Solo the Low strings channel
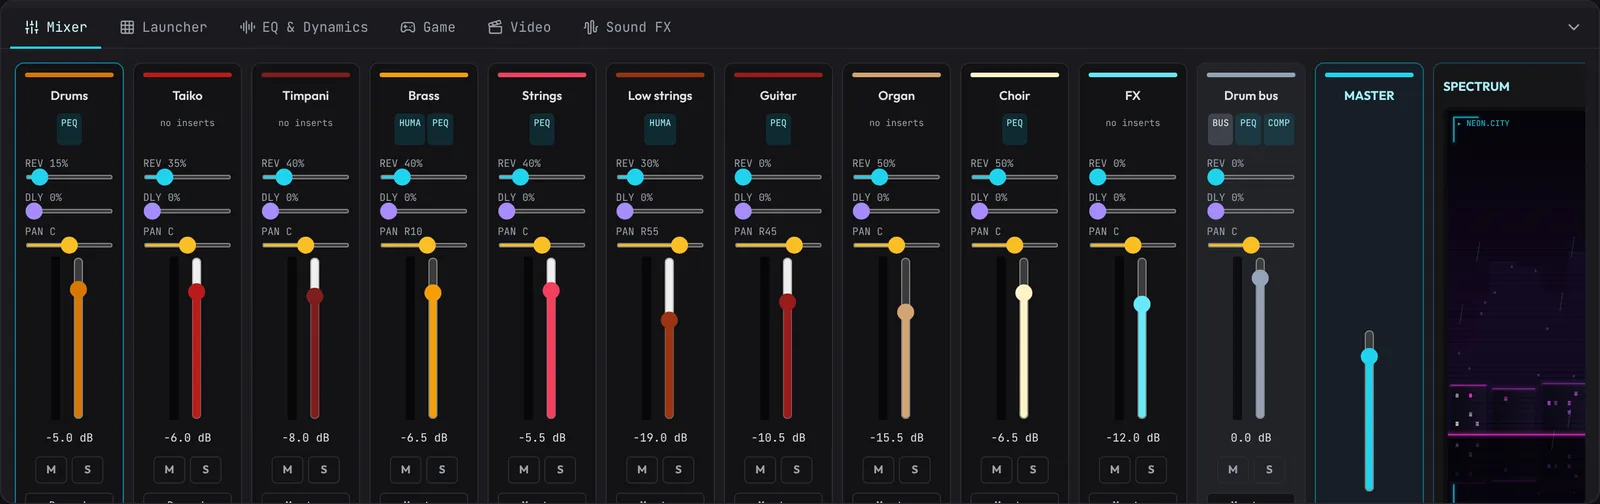Screen dimensions: 1600x504 click(x=678, y=469)
